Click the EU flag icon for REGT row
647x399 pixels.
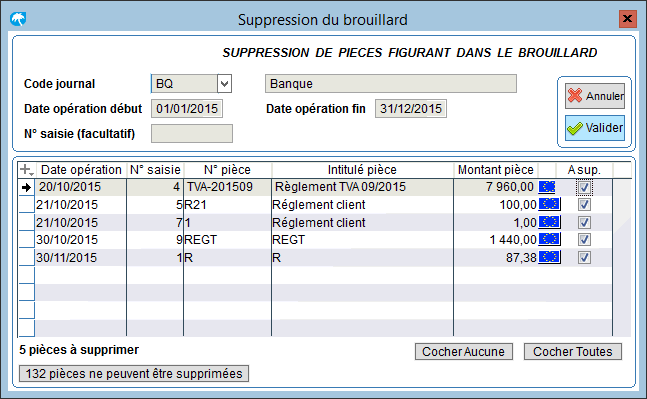click(x=549, y=239)
